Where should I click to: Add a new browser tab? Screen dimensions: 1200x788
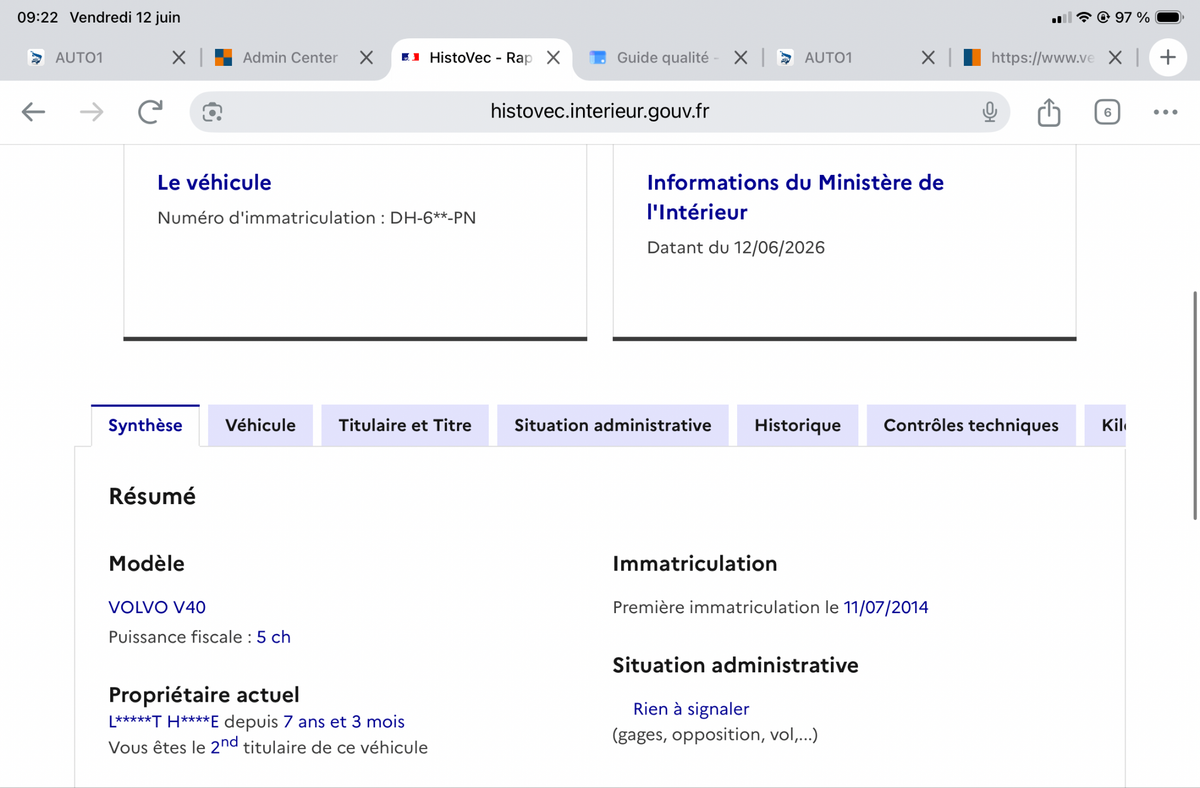[1168, 58]
